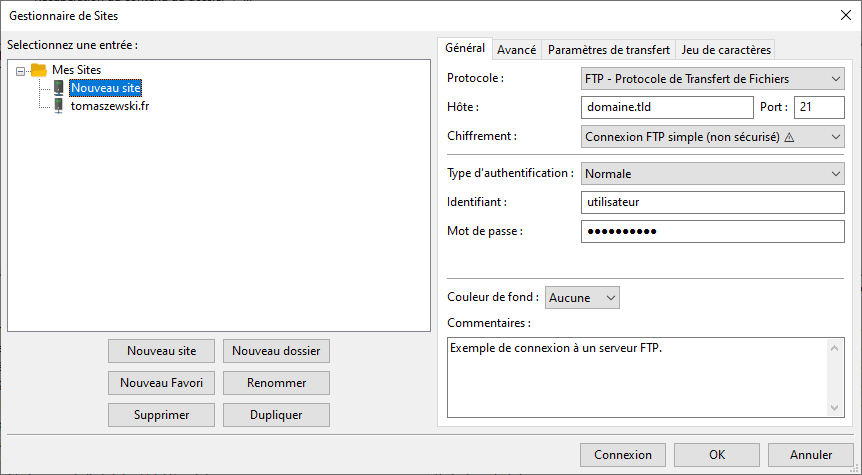Click the Nouveau site button

click(162, 351)
